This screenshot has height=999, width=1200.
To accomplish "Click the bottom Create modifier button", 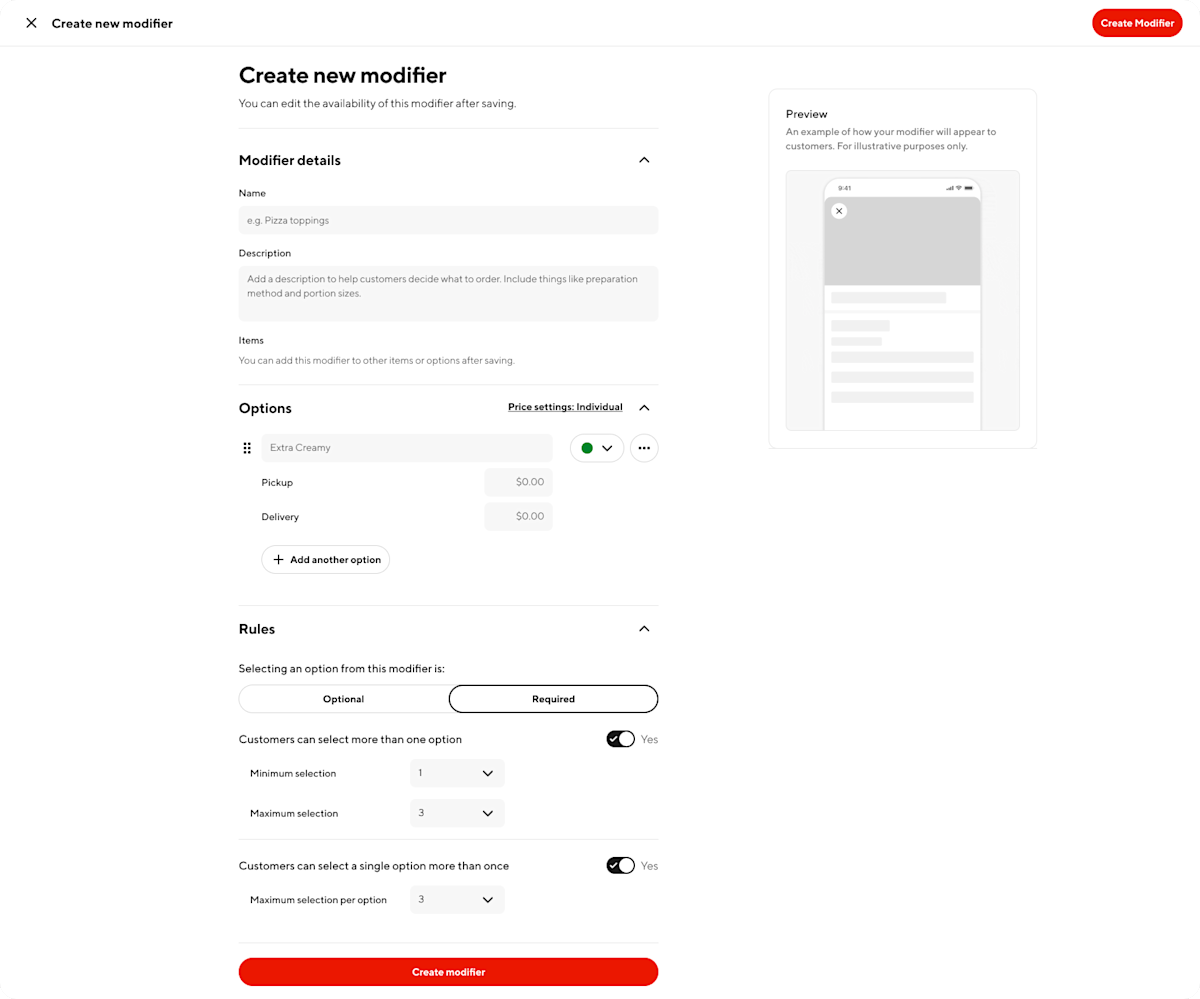I will click(x=448, y=972).
